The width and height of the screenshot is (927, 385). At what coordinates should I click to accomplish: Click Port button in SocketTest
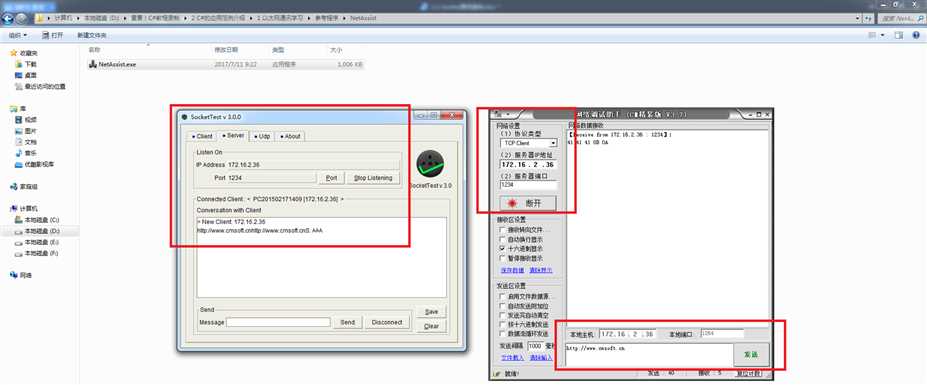tap(332, 178)
